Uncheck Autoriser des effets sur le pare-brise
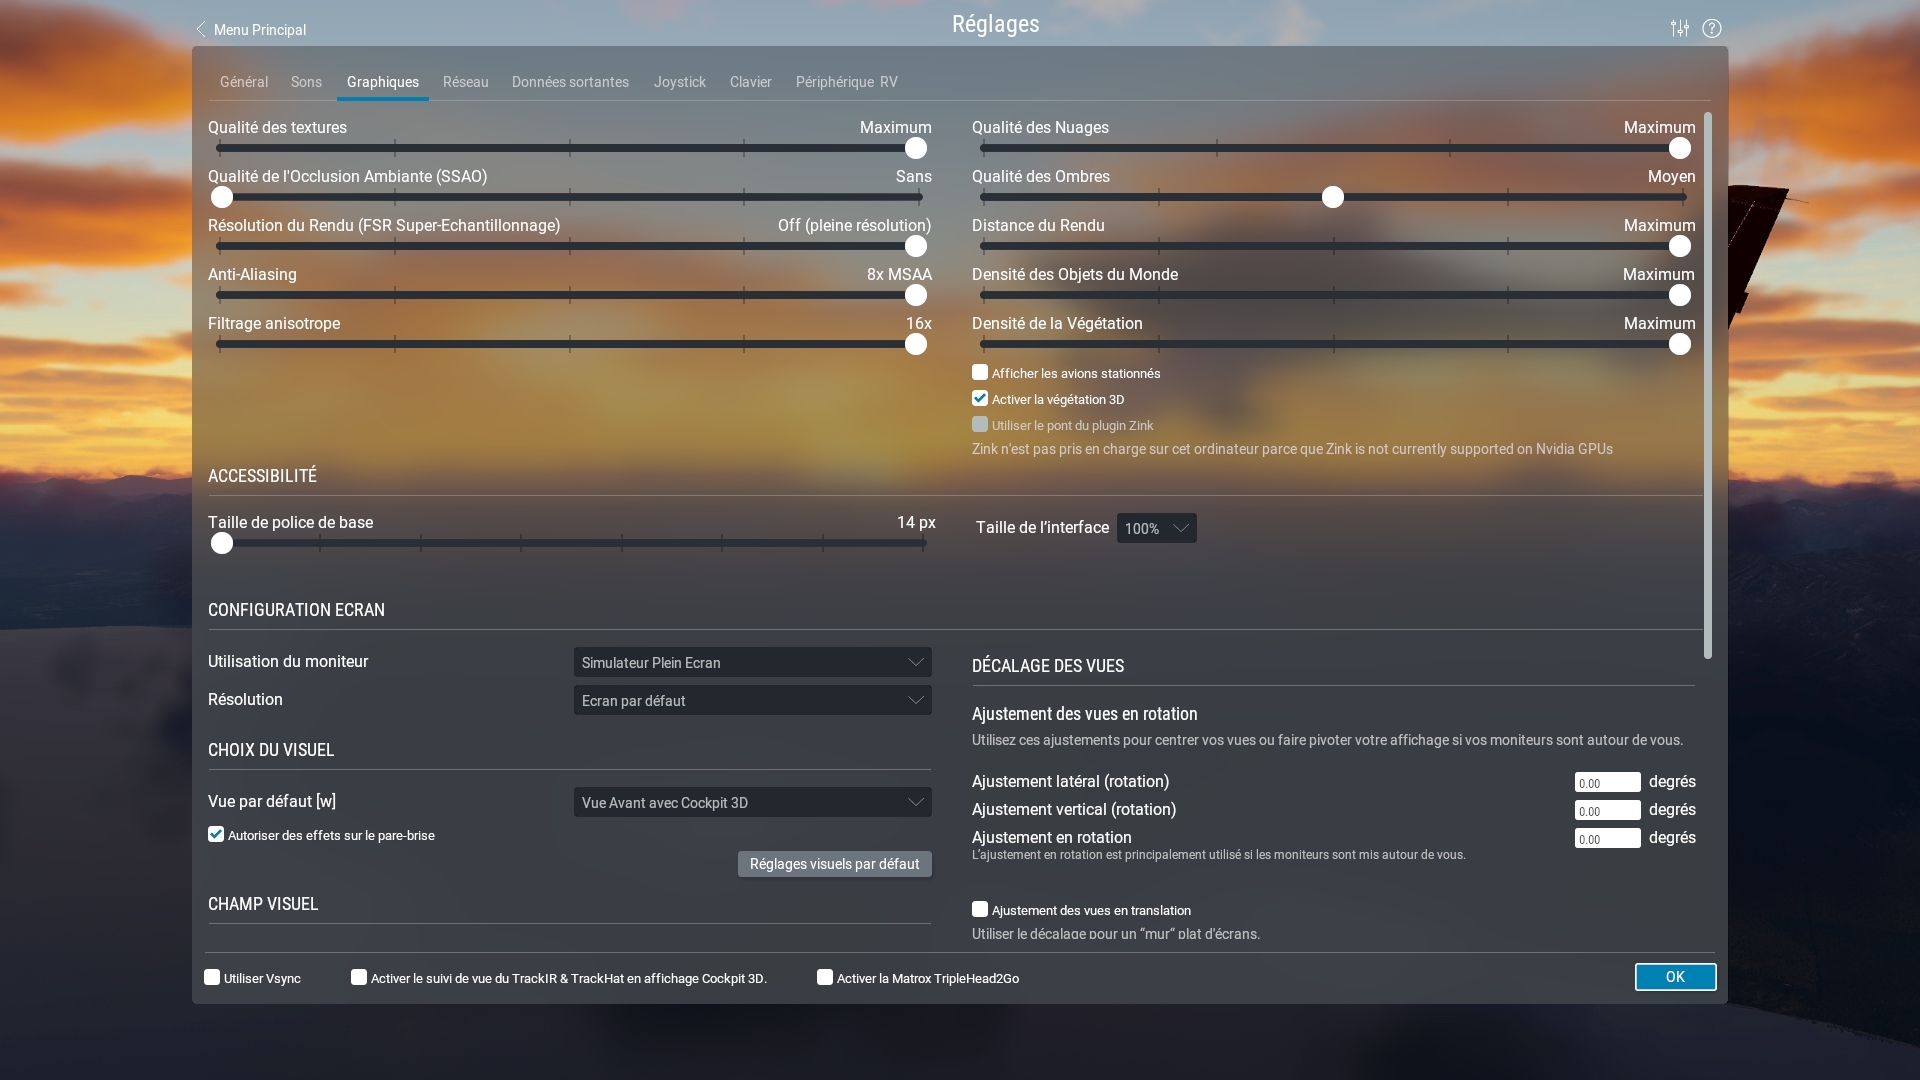This screenshot has height=1080, width=1920. [216, 835]
